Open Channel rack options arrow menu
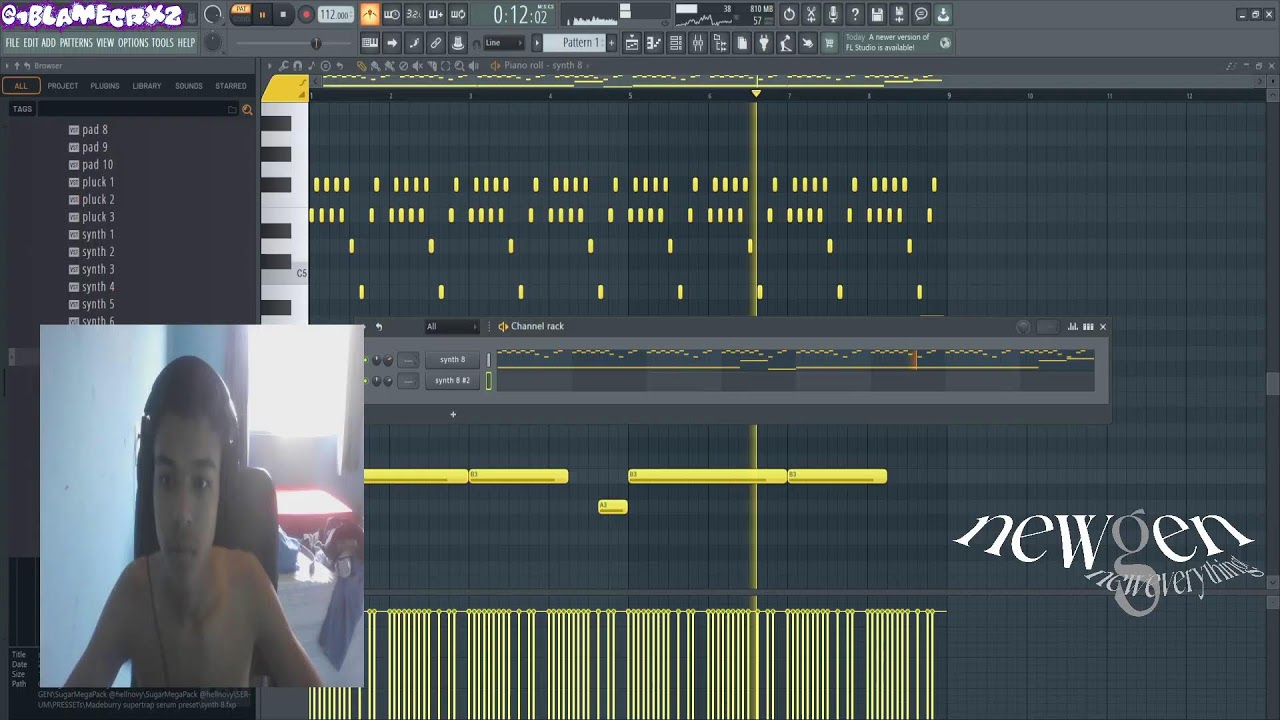1280x720 pixels. 366,327
